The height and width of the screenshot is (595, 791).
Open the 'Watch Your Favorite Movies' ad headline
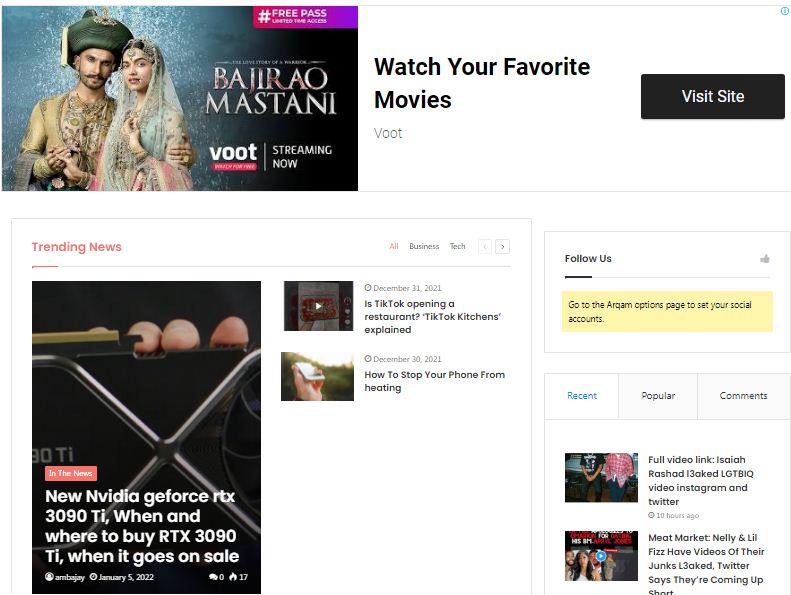point(482,83)
